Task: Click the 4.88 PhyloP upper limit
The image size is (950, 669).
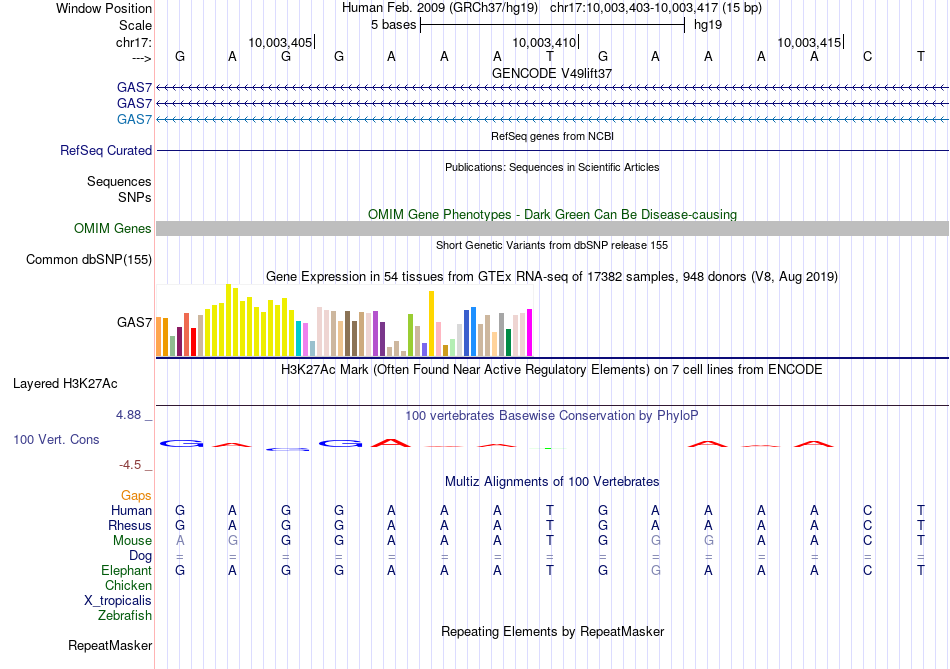Action: pos(128,414)
